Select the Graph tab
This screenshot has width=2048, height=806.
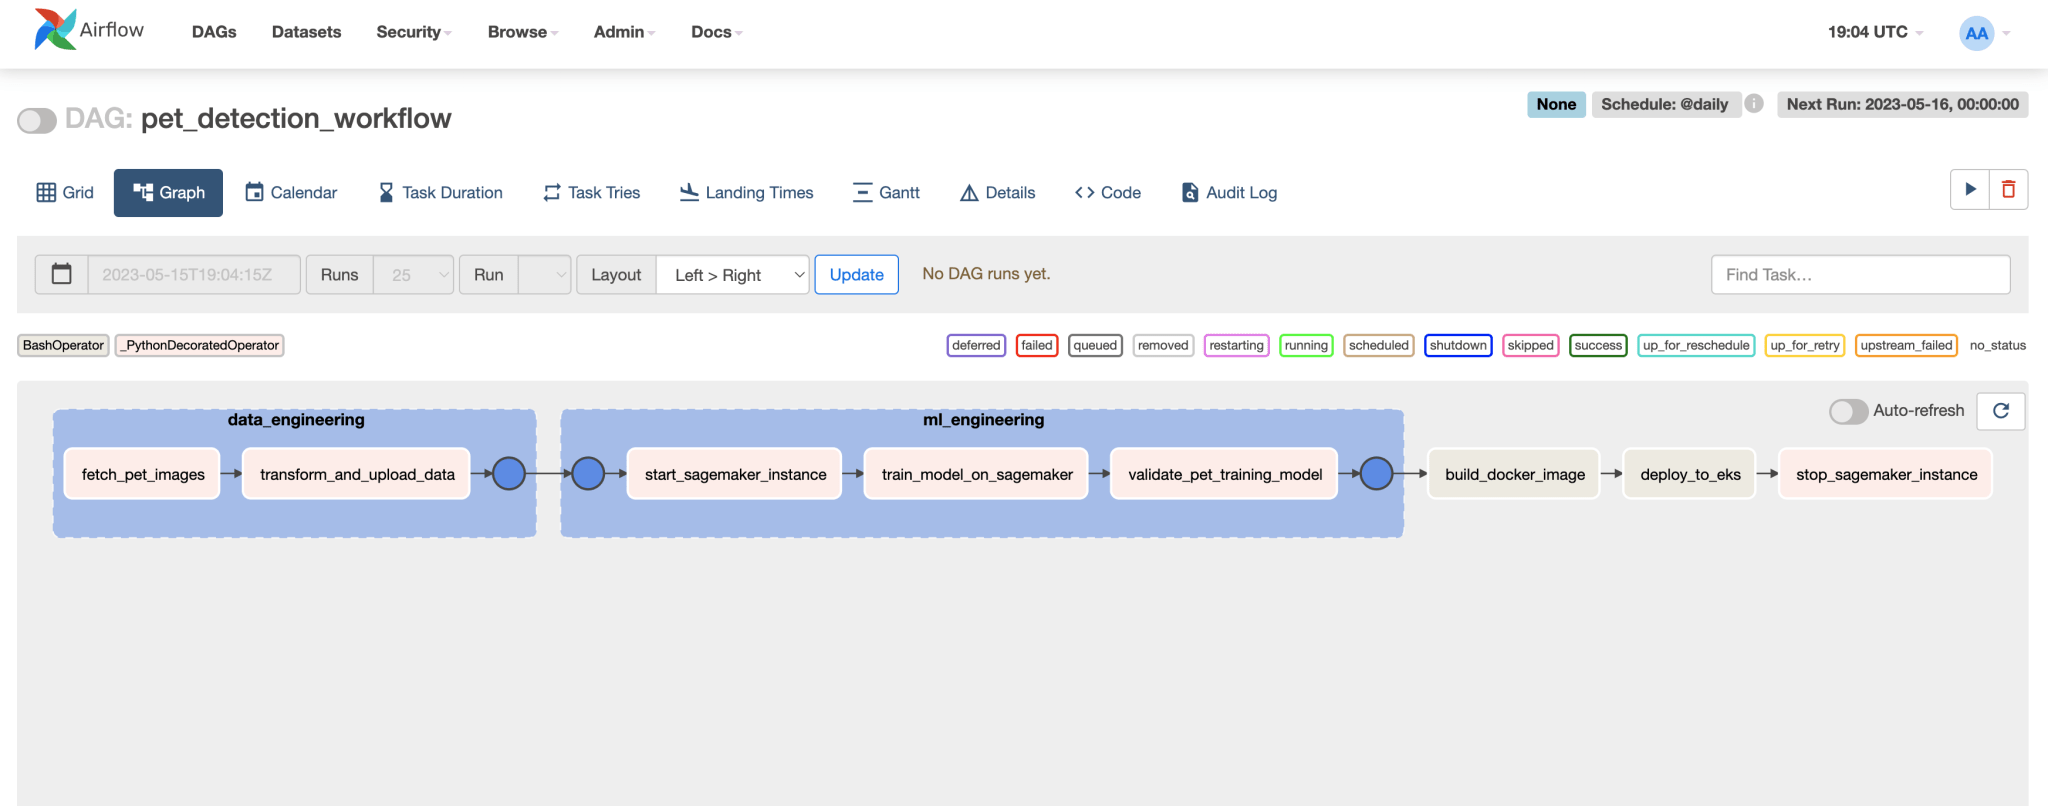(x=168, y=192)
